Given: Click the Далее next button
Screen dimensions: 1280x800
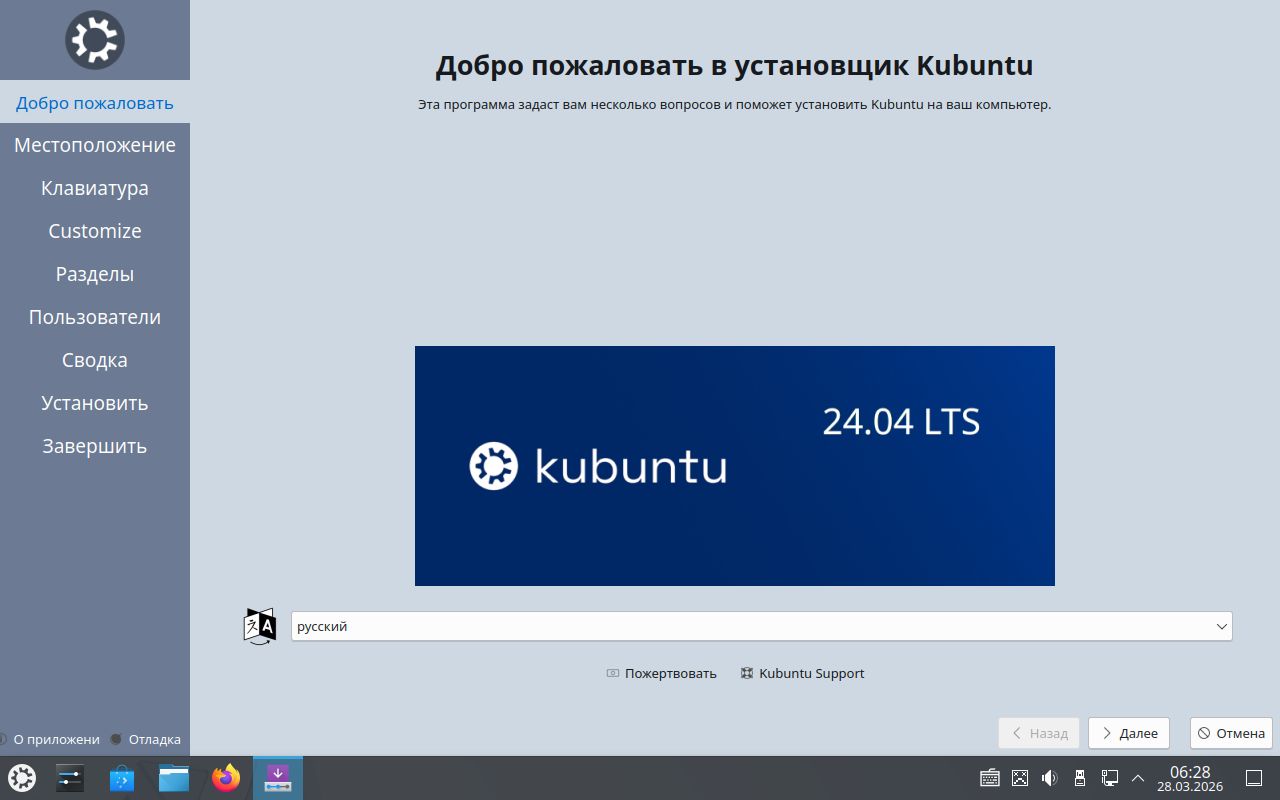Looking at the screenshot, I should (1129, 733).
